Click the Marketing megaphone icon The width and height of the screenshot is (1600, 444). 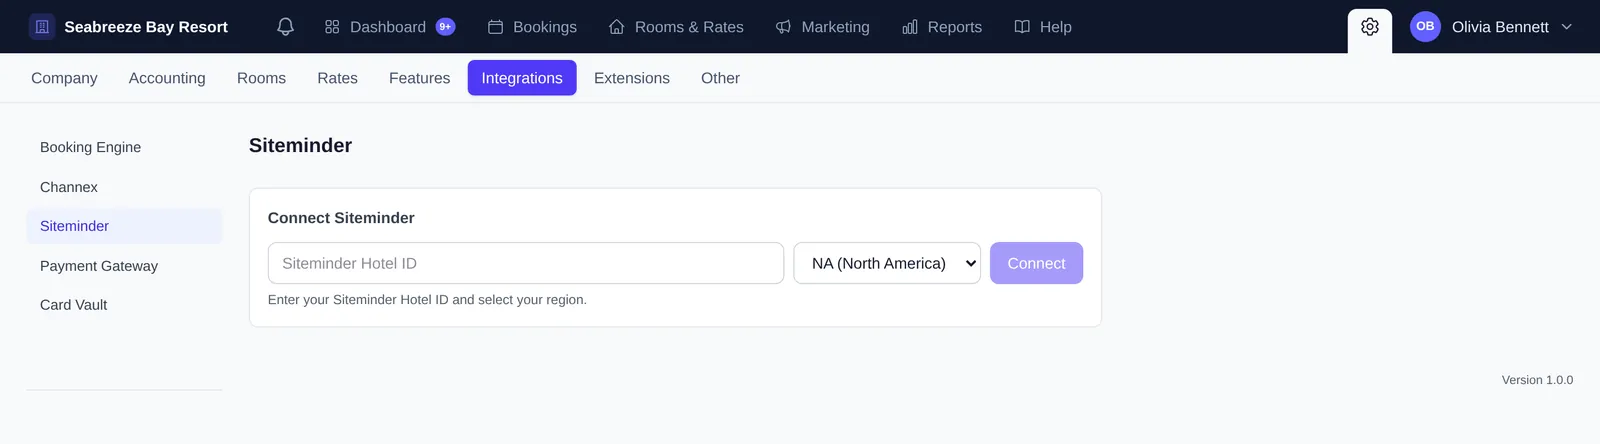[783, 27]
